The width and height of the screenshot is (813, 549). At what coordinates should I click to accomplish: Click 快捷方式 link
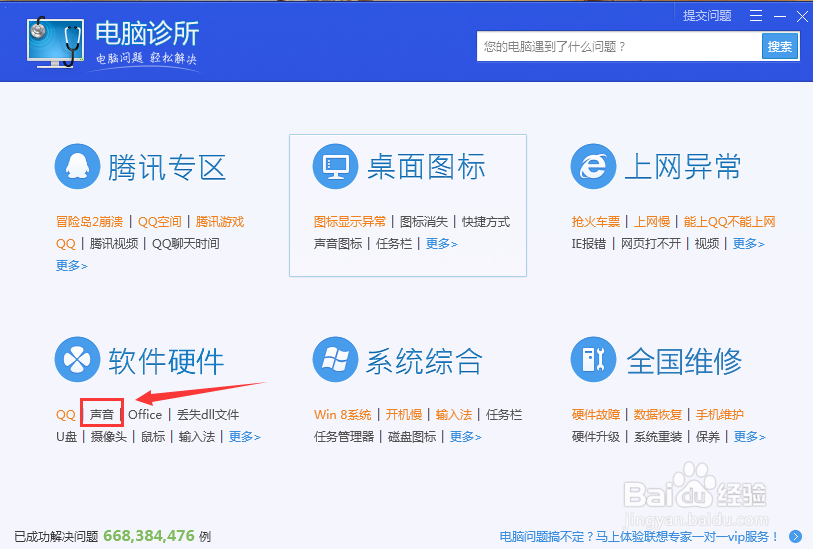pyautogui.click(x=486, y=222)
